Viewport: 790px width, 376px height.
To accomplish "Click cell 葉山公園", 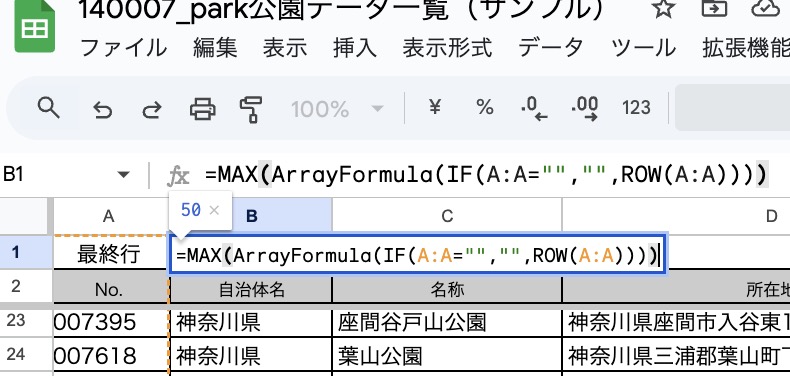I will click(447, 356).
